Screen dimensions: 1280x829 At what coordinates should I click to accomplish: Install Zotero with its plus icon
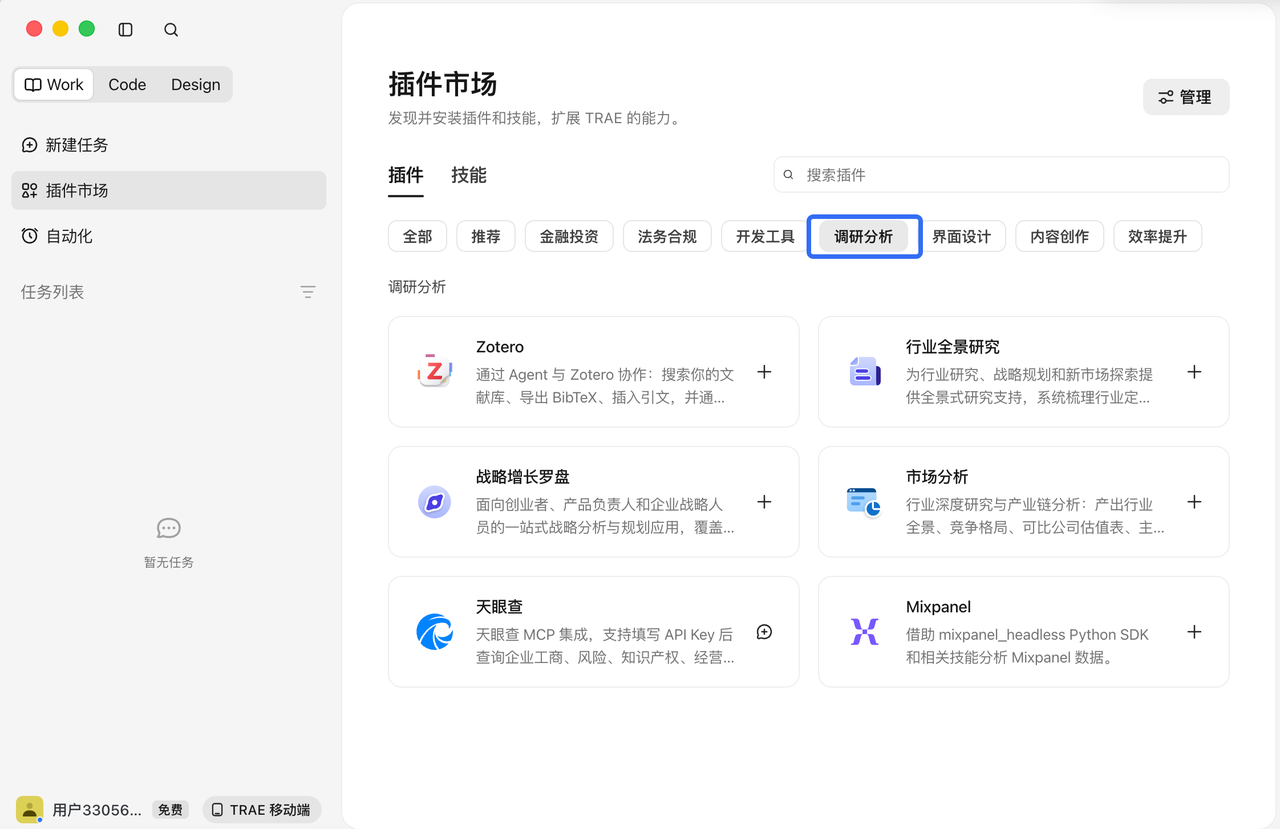click(764, 372)
